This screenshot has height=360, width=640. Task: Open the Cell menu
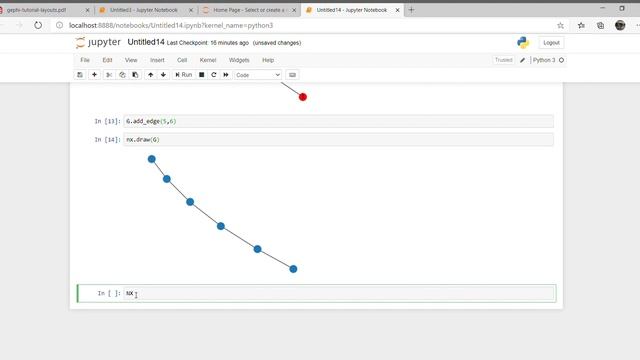(182, 60)
